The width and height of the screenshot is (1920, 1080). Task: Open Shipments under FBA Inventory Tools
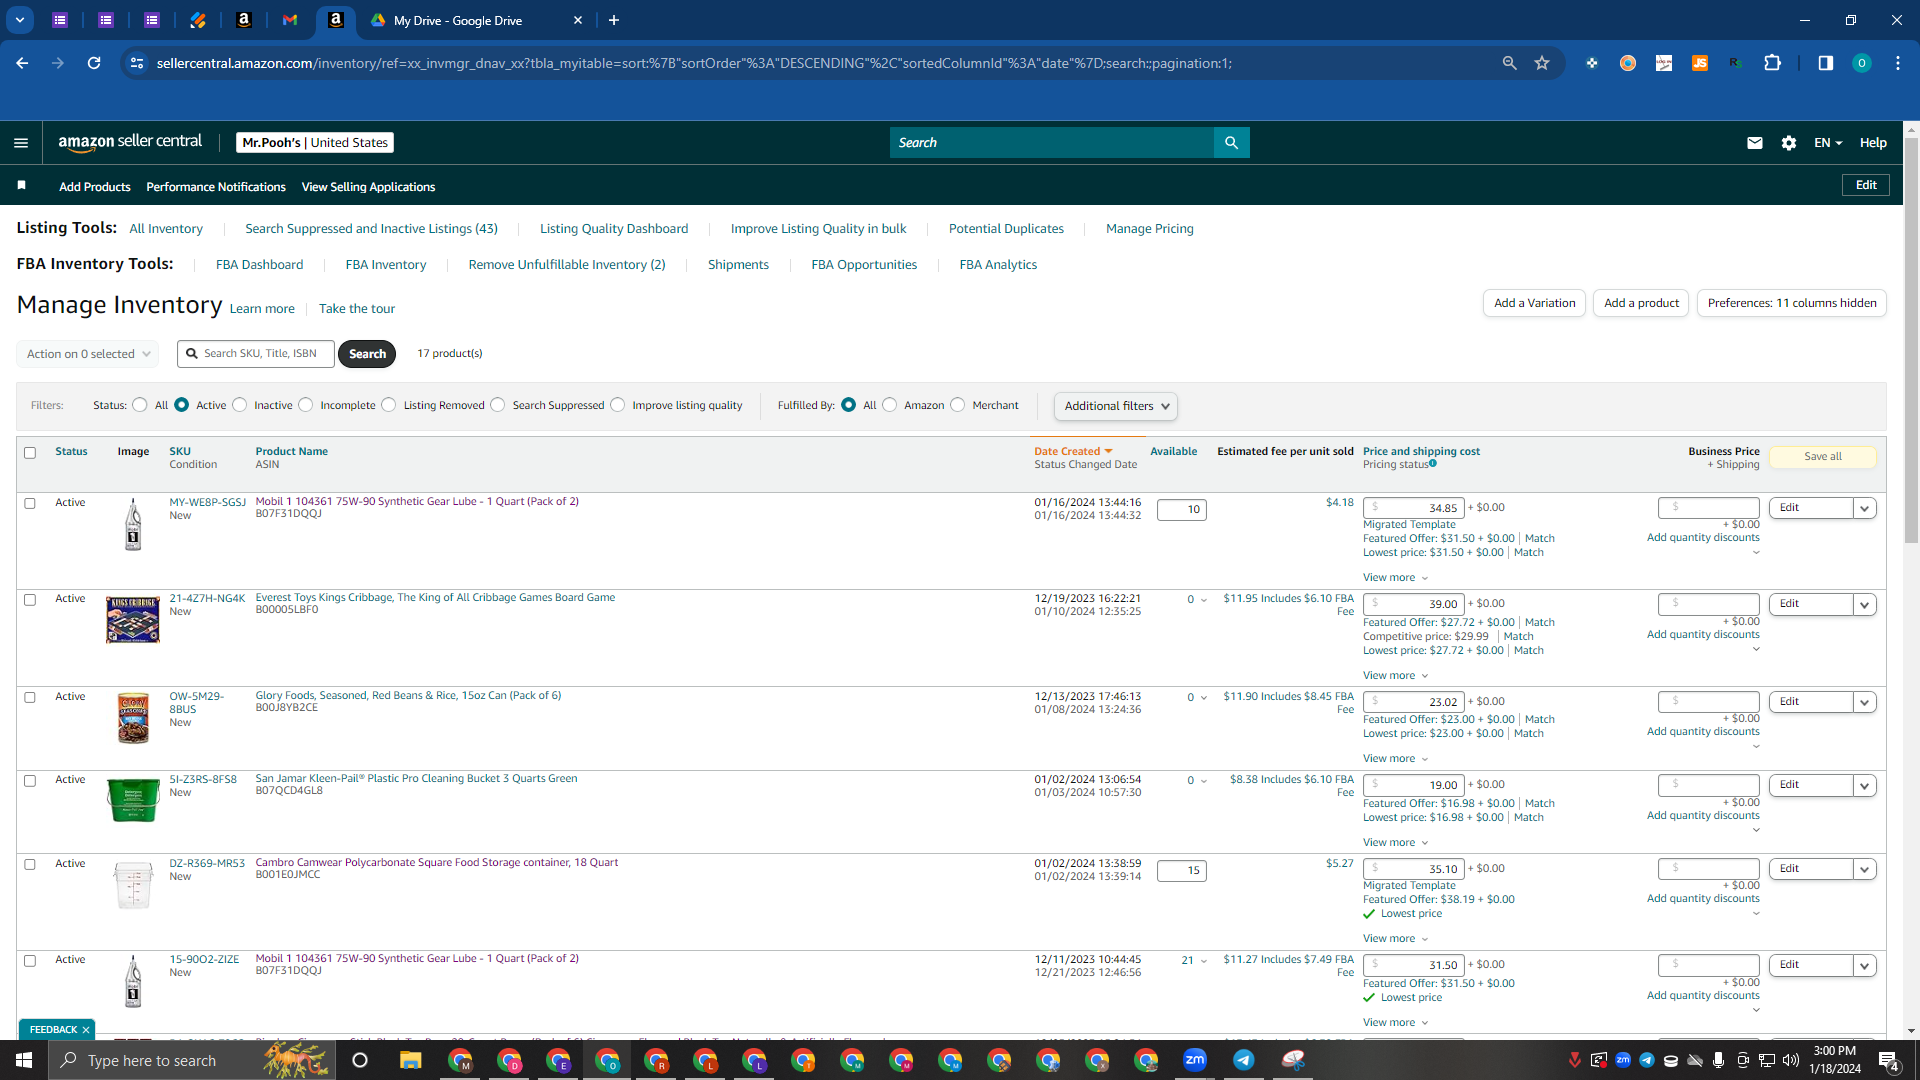pyautogui.click(x=738, y=265)
